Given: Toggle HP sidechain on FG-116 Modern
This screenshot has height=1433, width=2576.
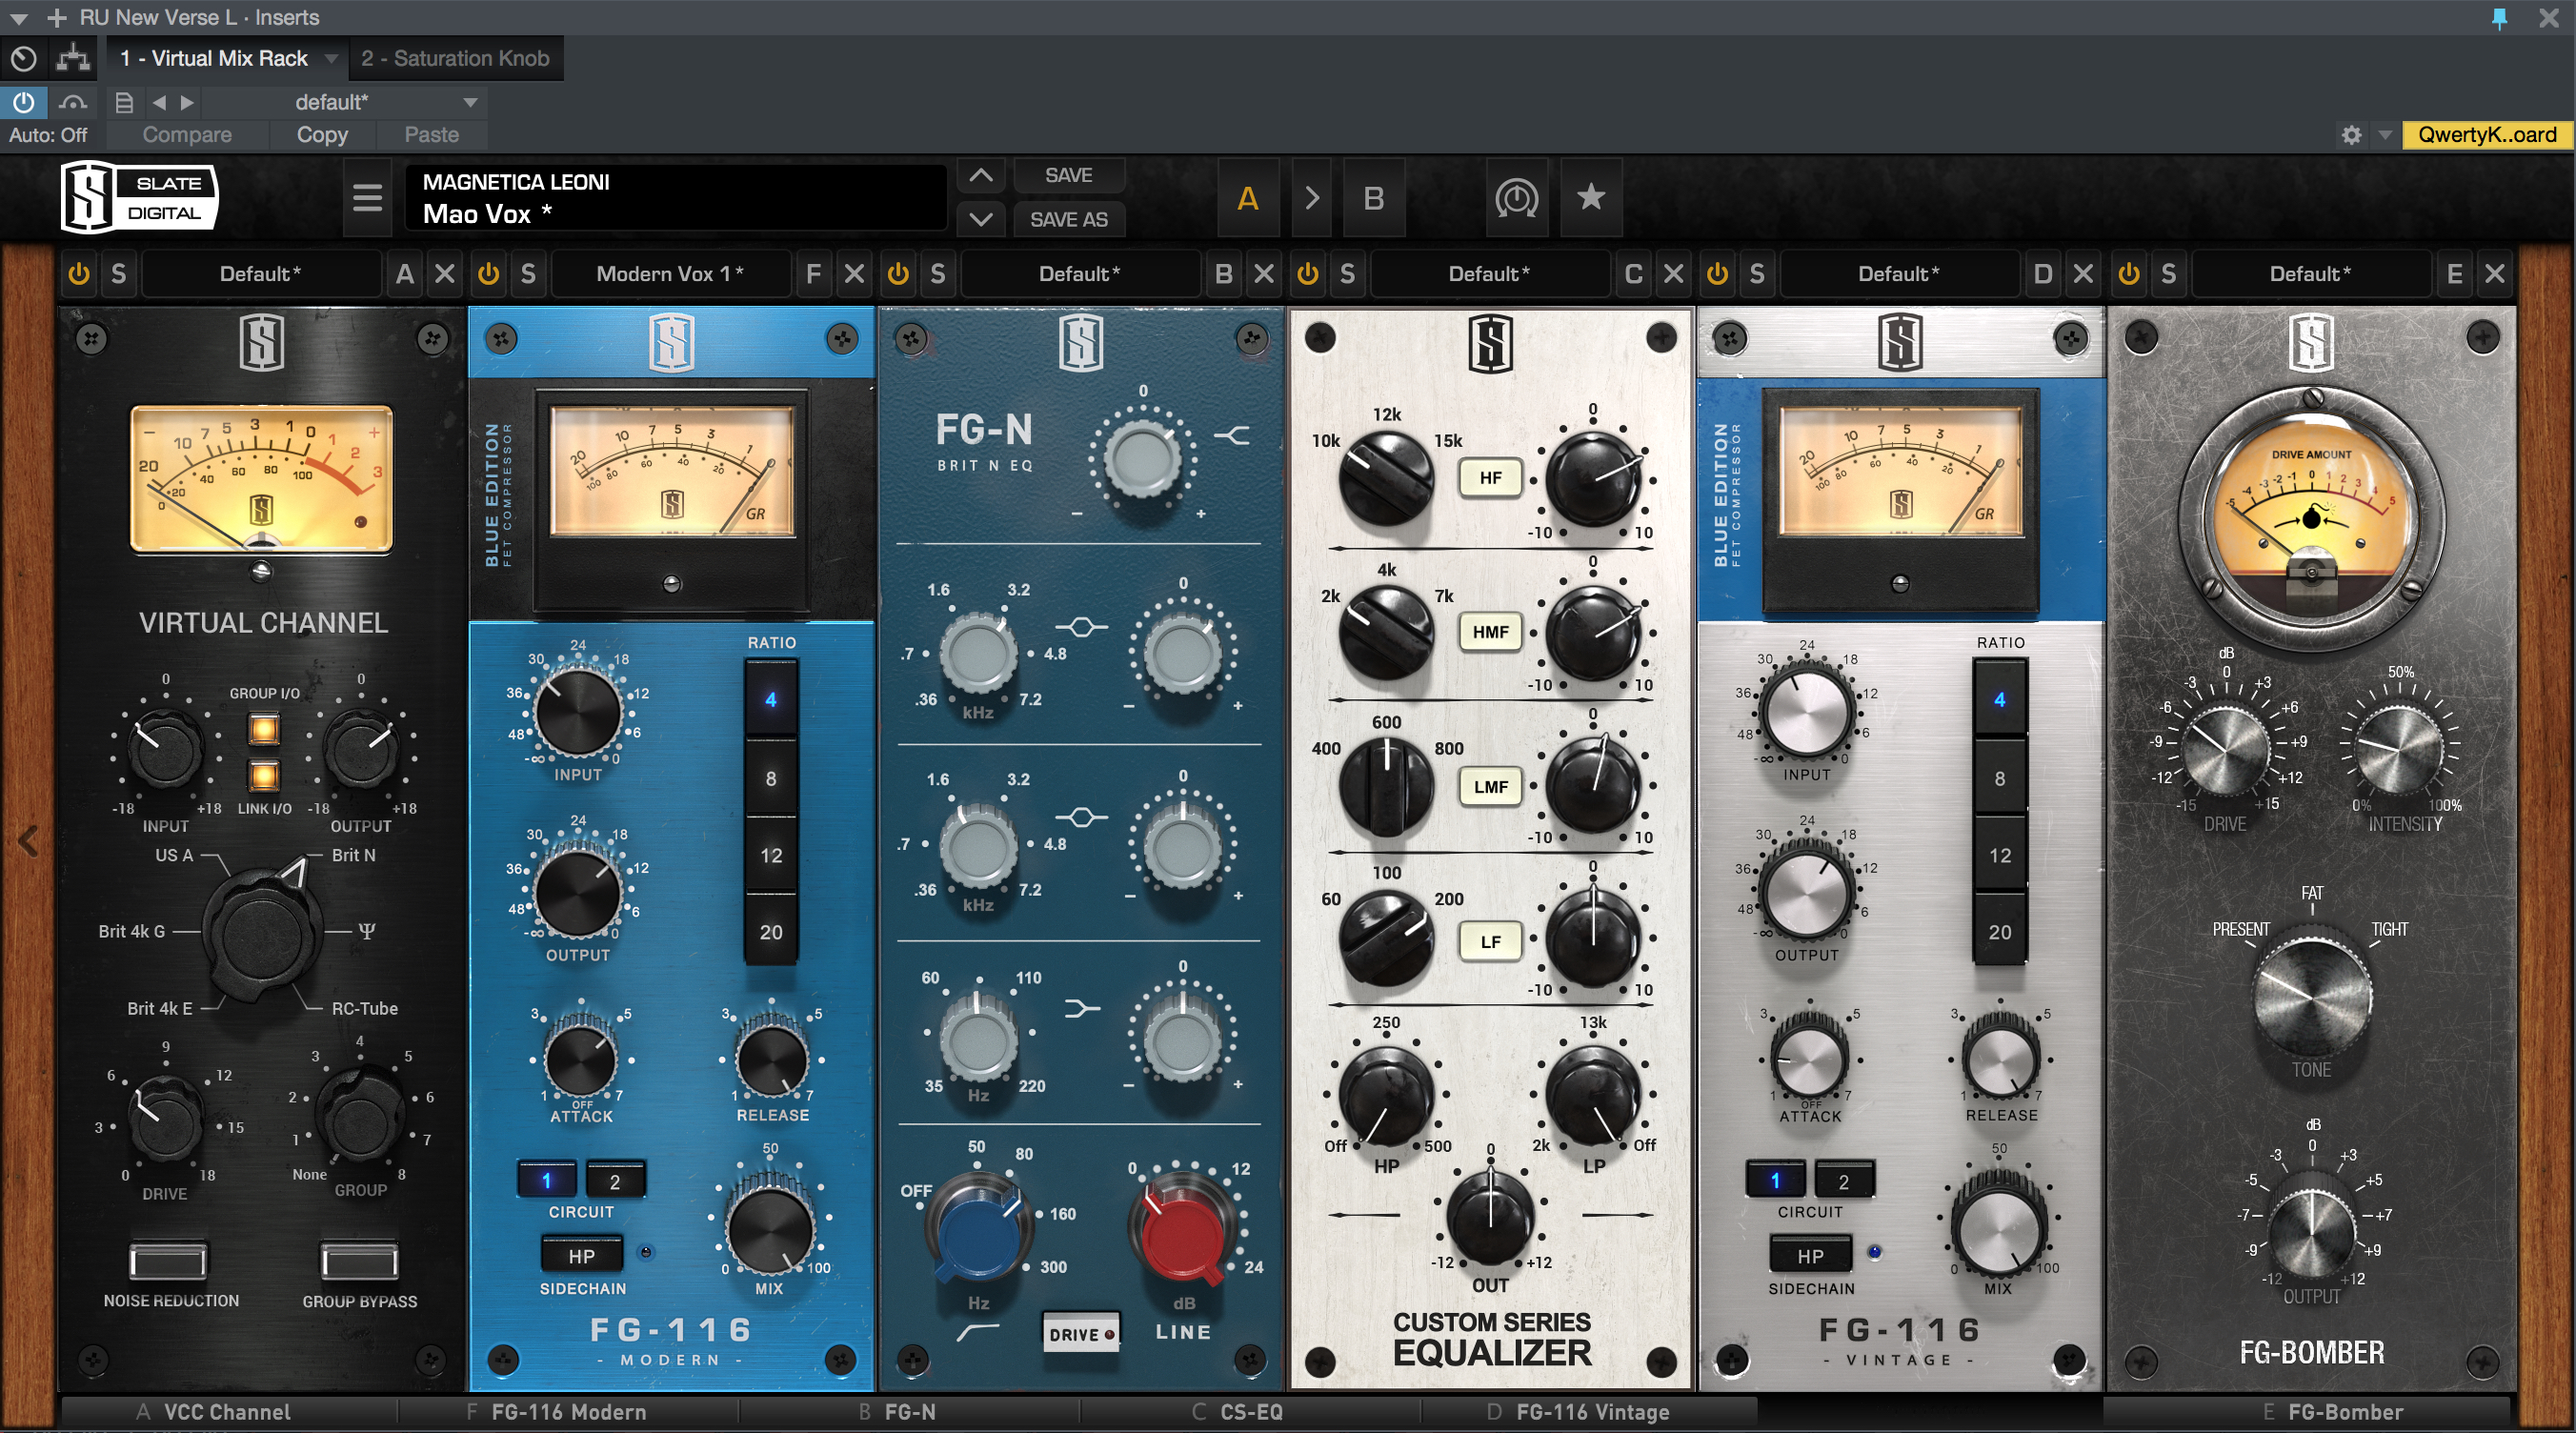Looking at the screenshot, I should 582,1255.
